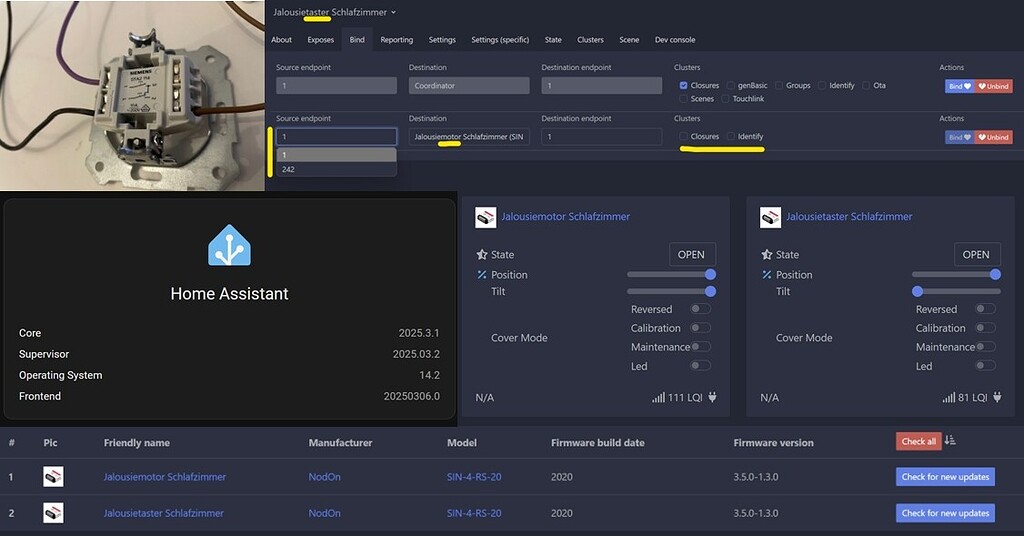Switch to the Reporting tab

pyautogui.click(x=396, y=40)
